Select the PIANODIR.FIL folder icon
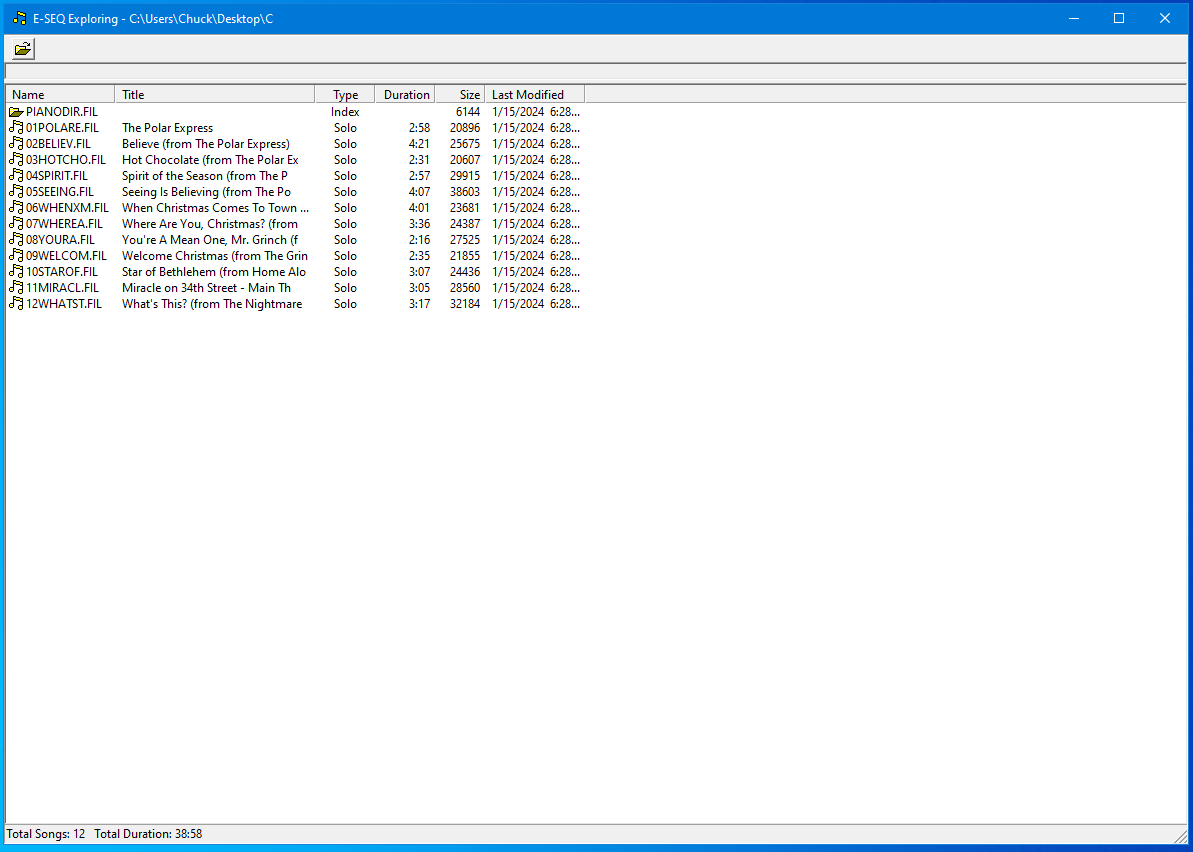 pos(16,112)
